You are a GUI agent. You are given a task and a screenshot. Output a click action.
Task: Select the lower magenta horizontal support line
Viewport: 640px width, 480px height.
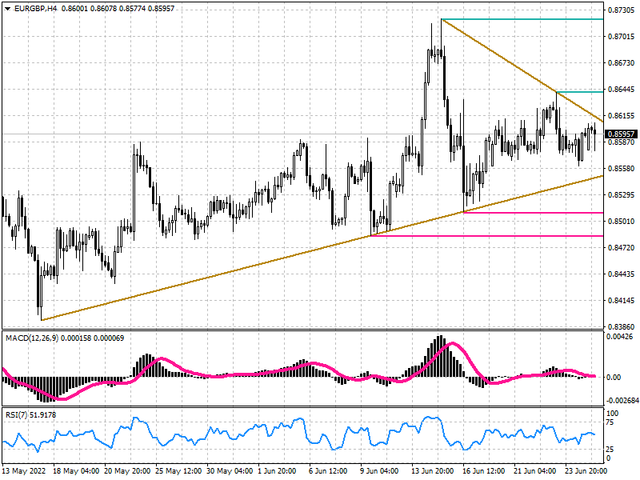[487, 236]
